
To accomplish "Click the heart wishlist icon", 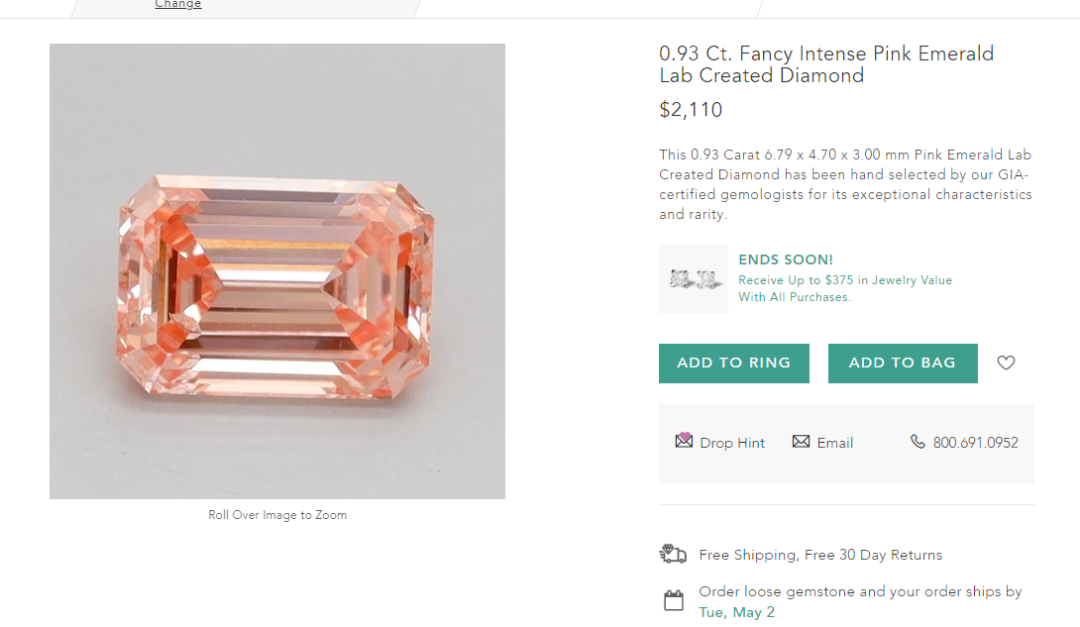I will point(1006,363).
